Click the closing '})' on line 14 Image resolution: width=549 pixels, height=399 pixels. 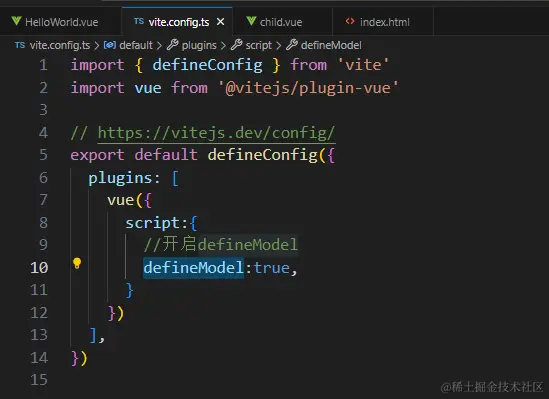[79, 358]
